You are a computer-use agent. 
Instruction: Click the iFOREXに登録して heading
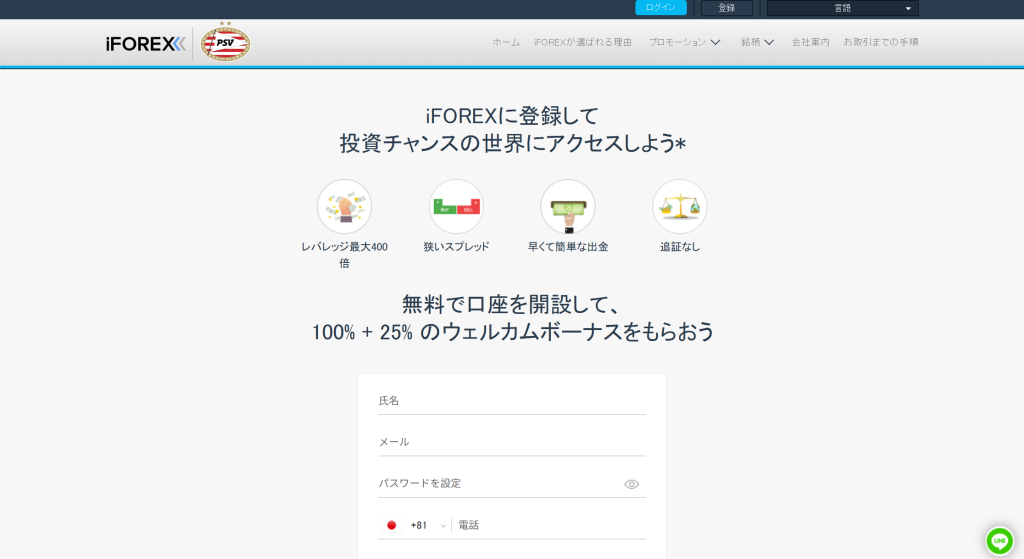coord(513,116)
